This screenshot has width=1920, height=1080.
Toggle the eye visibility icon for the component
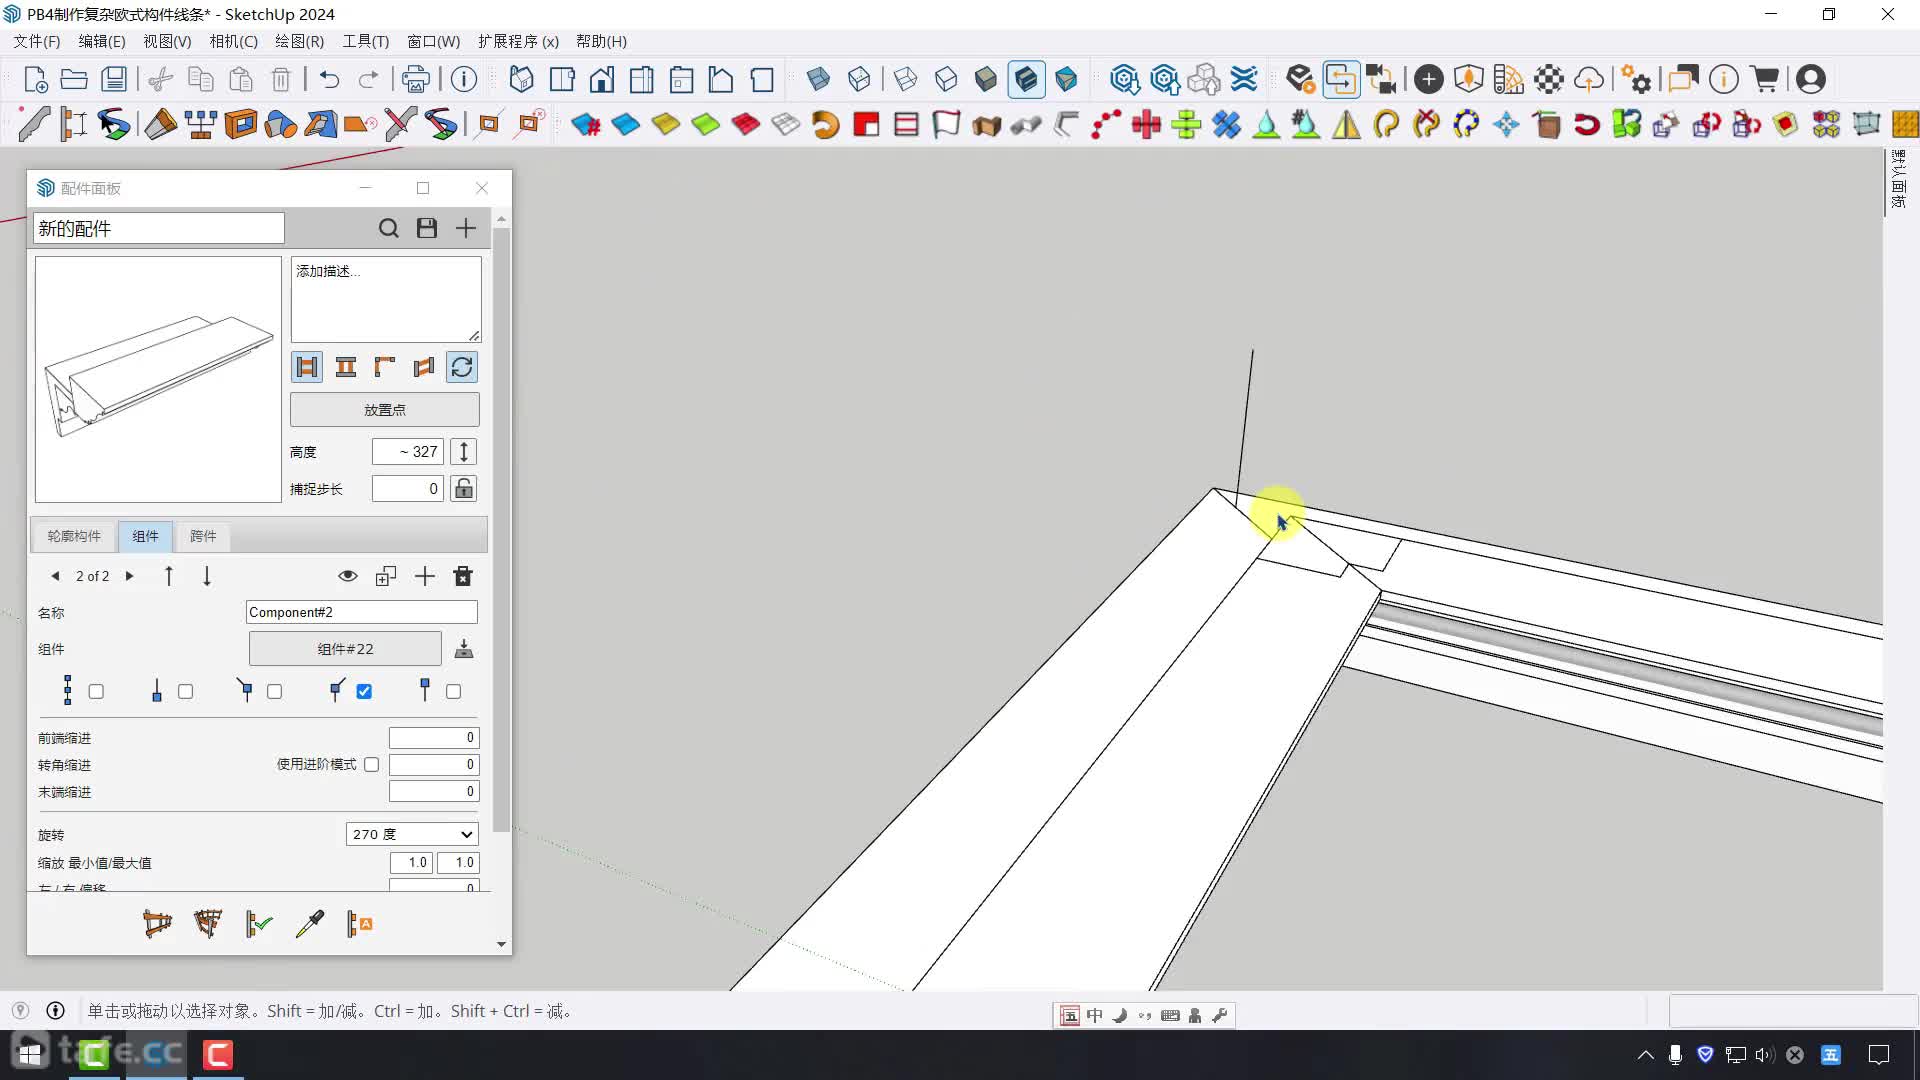348,576
